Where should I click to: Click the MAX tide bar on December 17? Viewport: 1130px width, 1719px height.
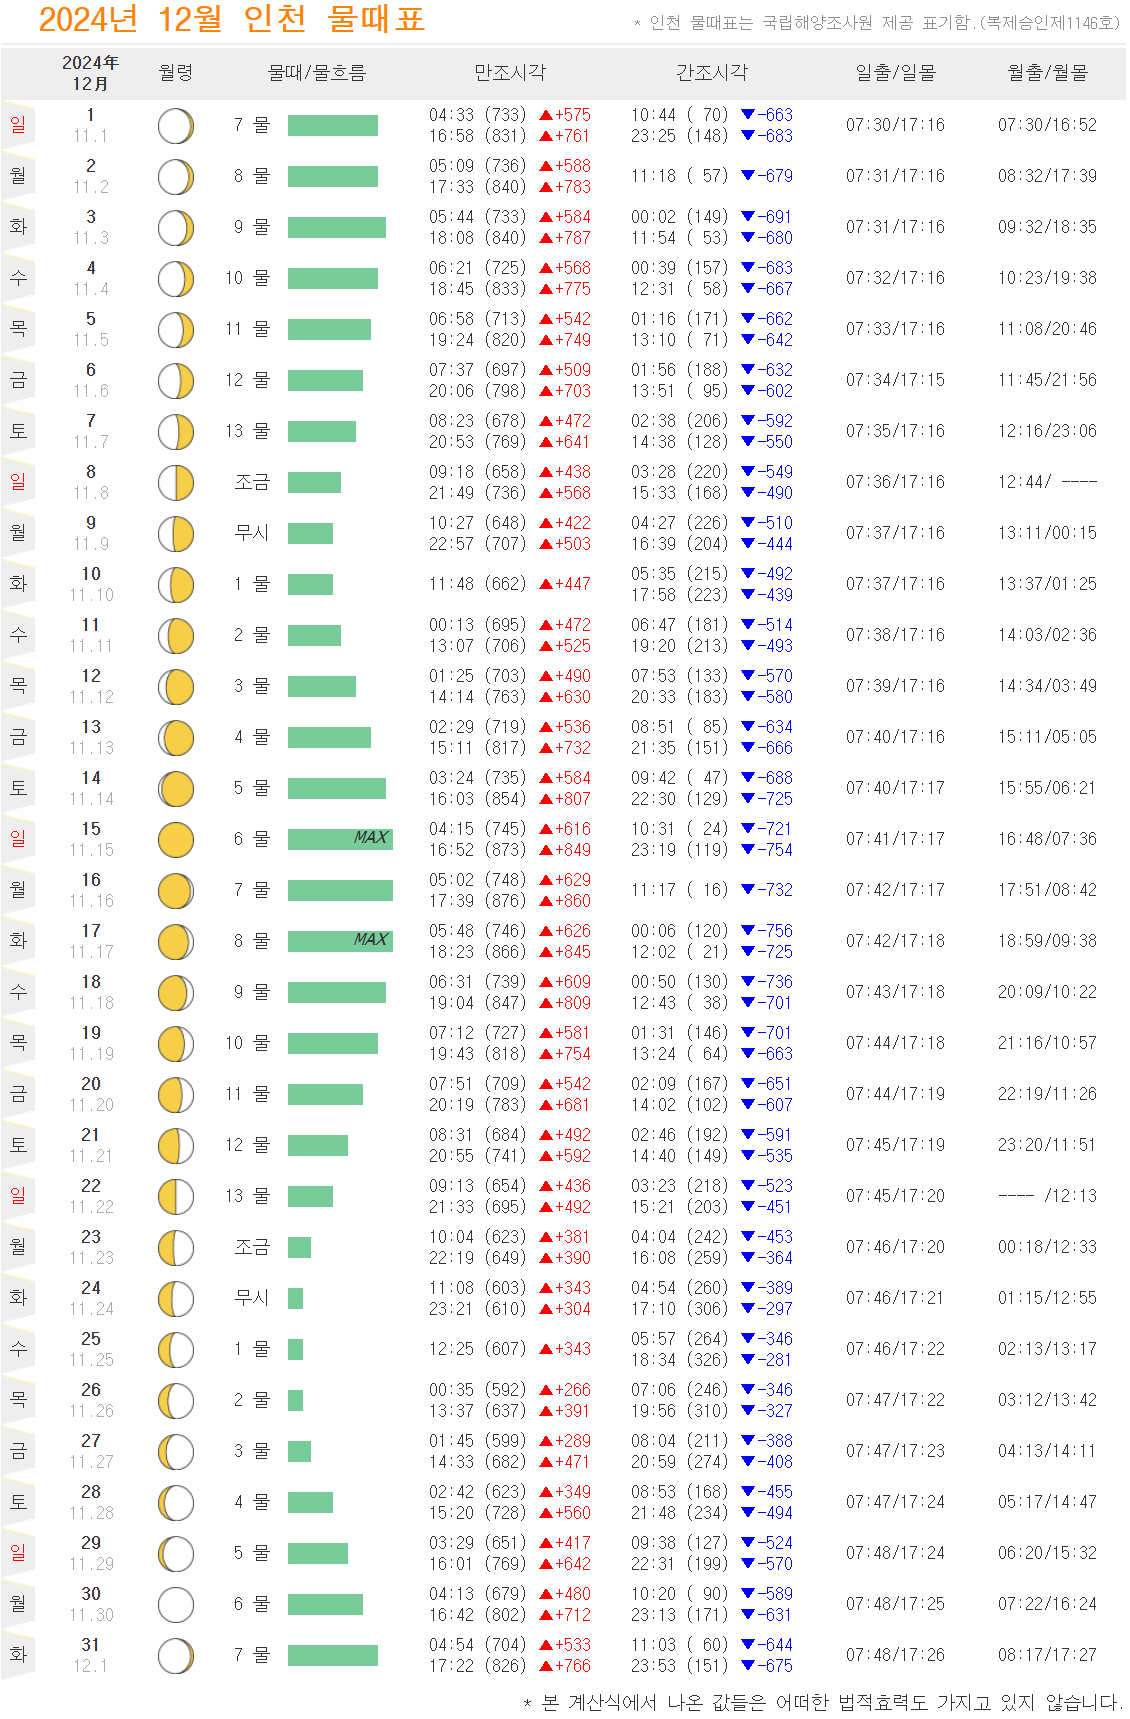[340, 941]
